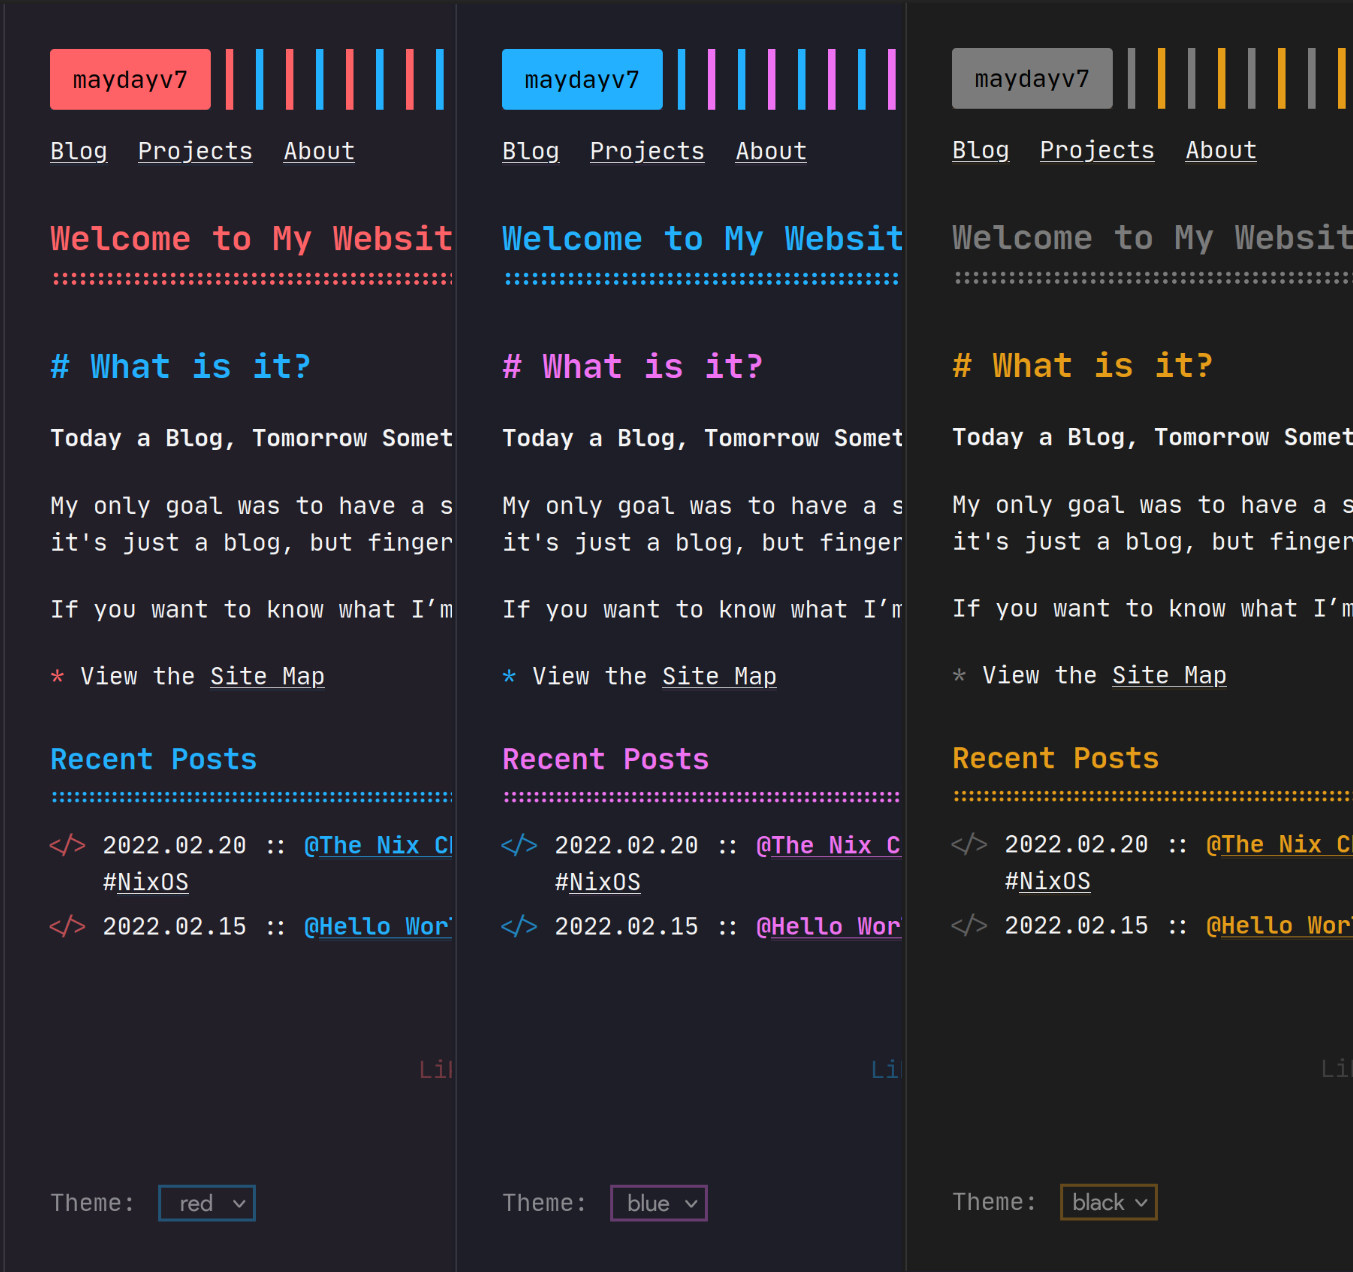This screenshot has height=1272, width=1353.
Task: Click #NixOS tag in black panel
Action: (1048, 881)
